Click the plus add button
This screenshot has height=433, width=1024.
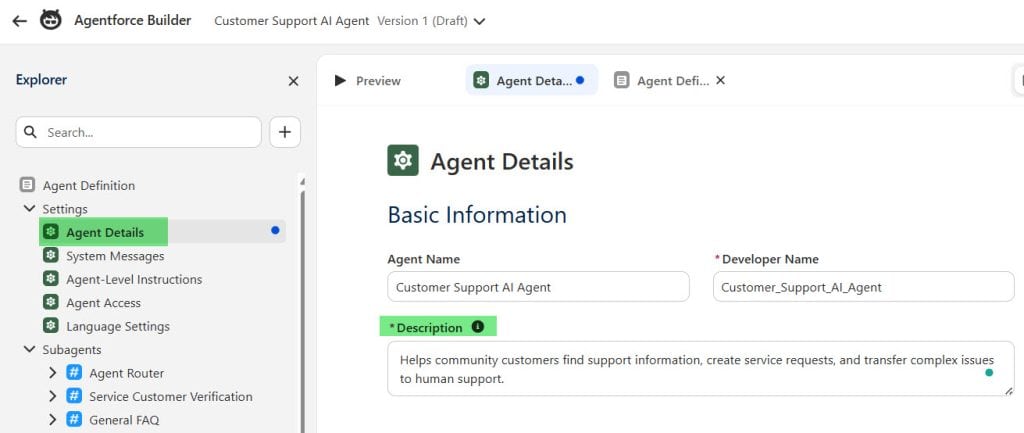pos(285,132)
